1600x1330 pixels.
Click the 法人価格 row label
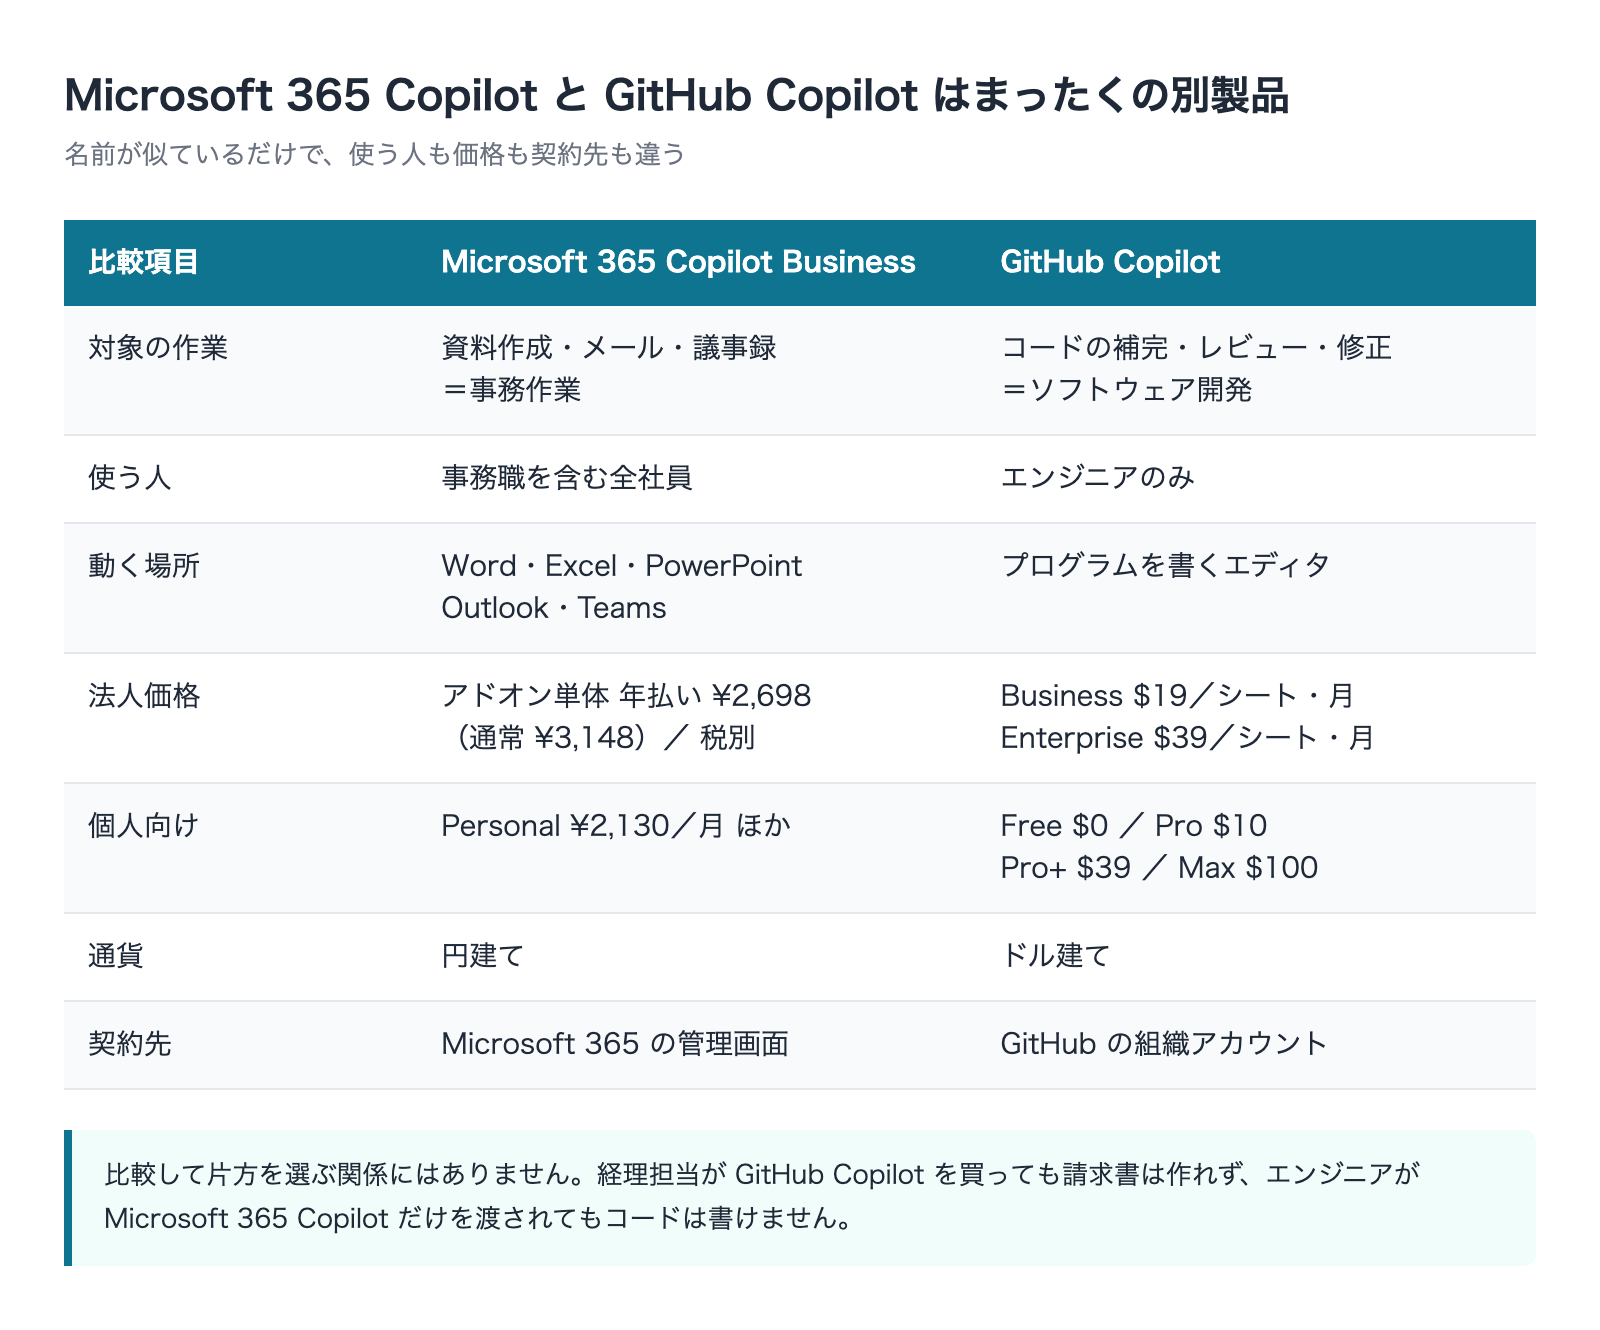144,696
